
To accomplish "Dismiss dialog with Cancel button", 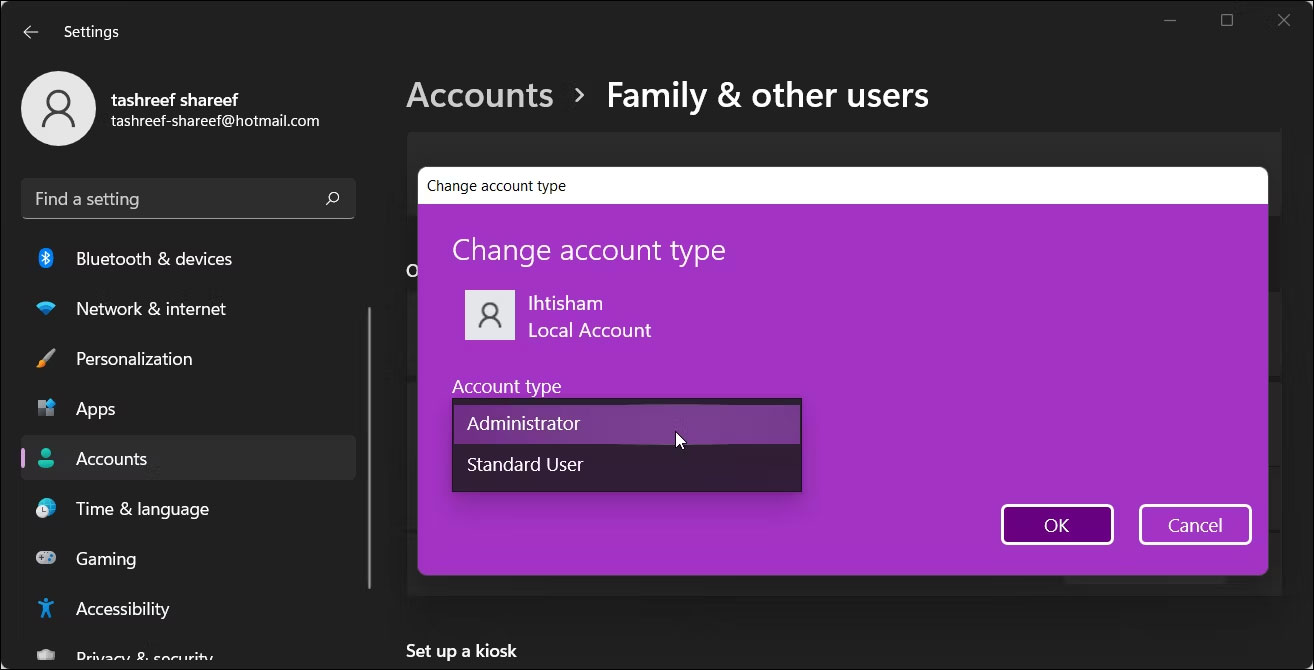I will coord(1195,525).
